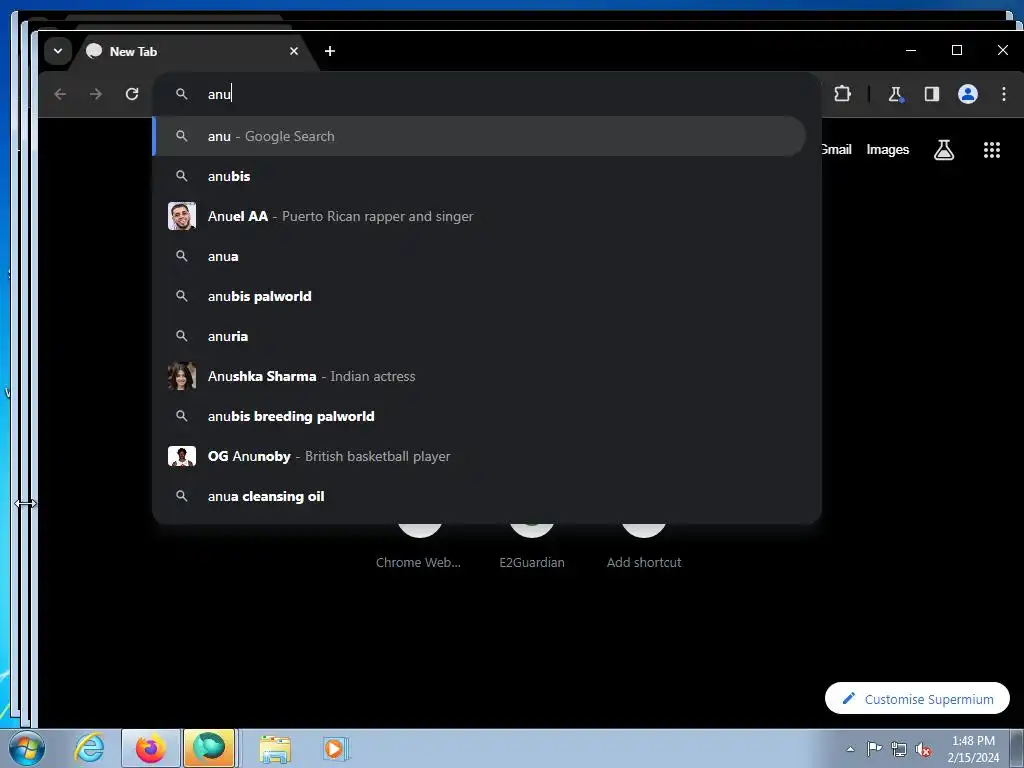Click the muted volume tray icon
This screenshot has width=1024, height=768.
923,749
